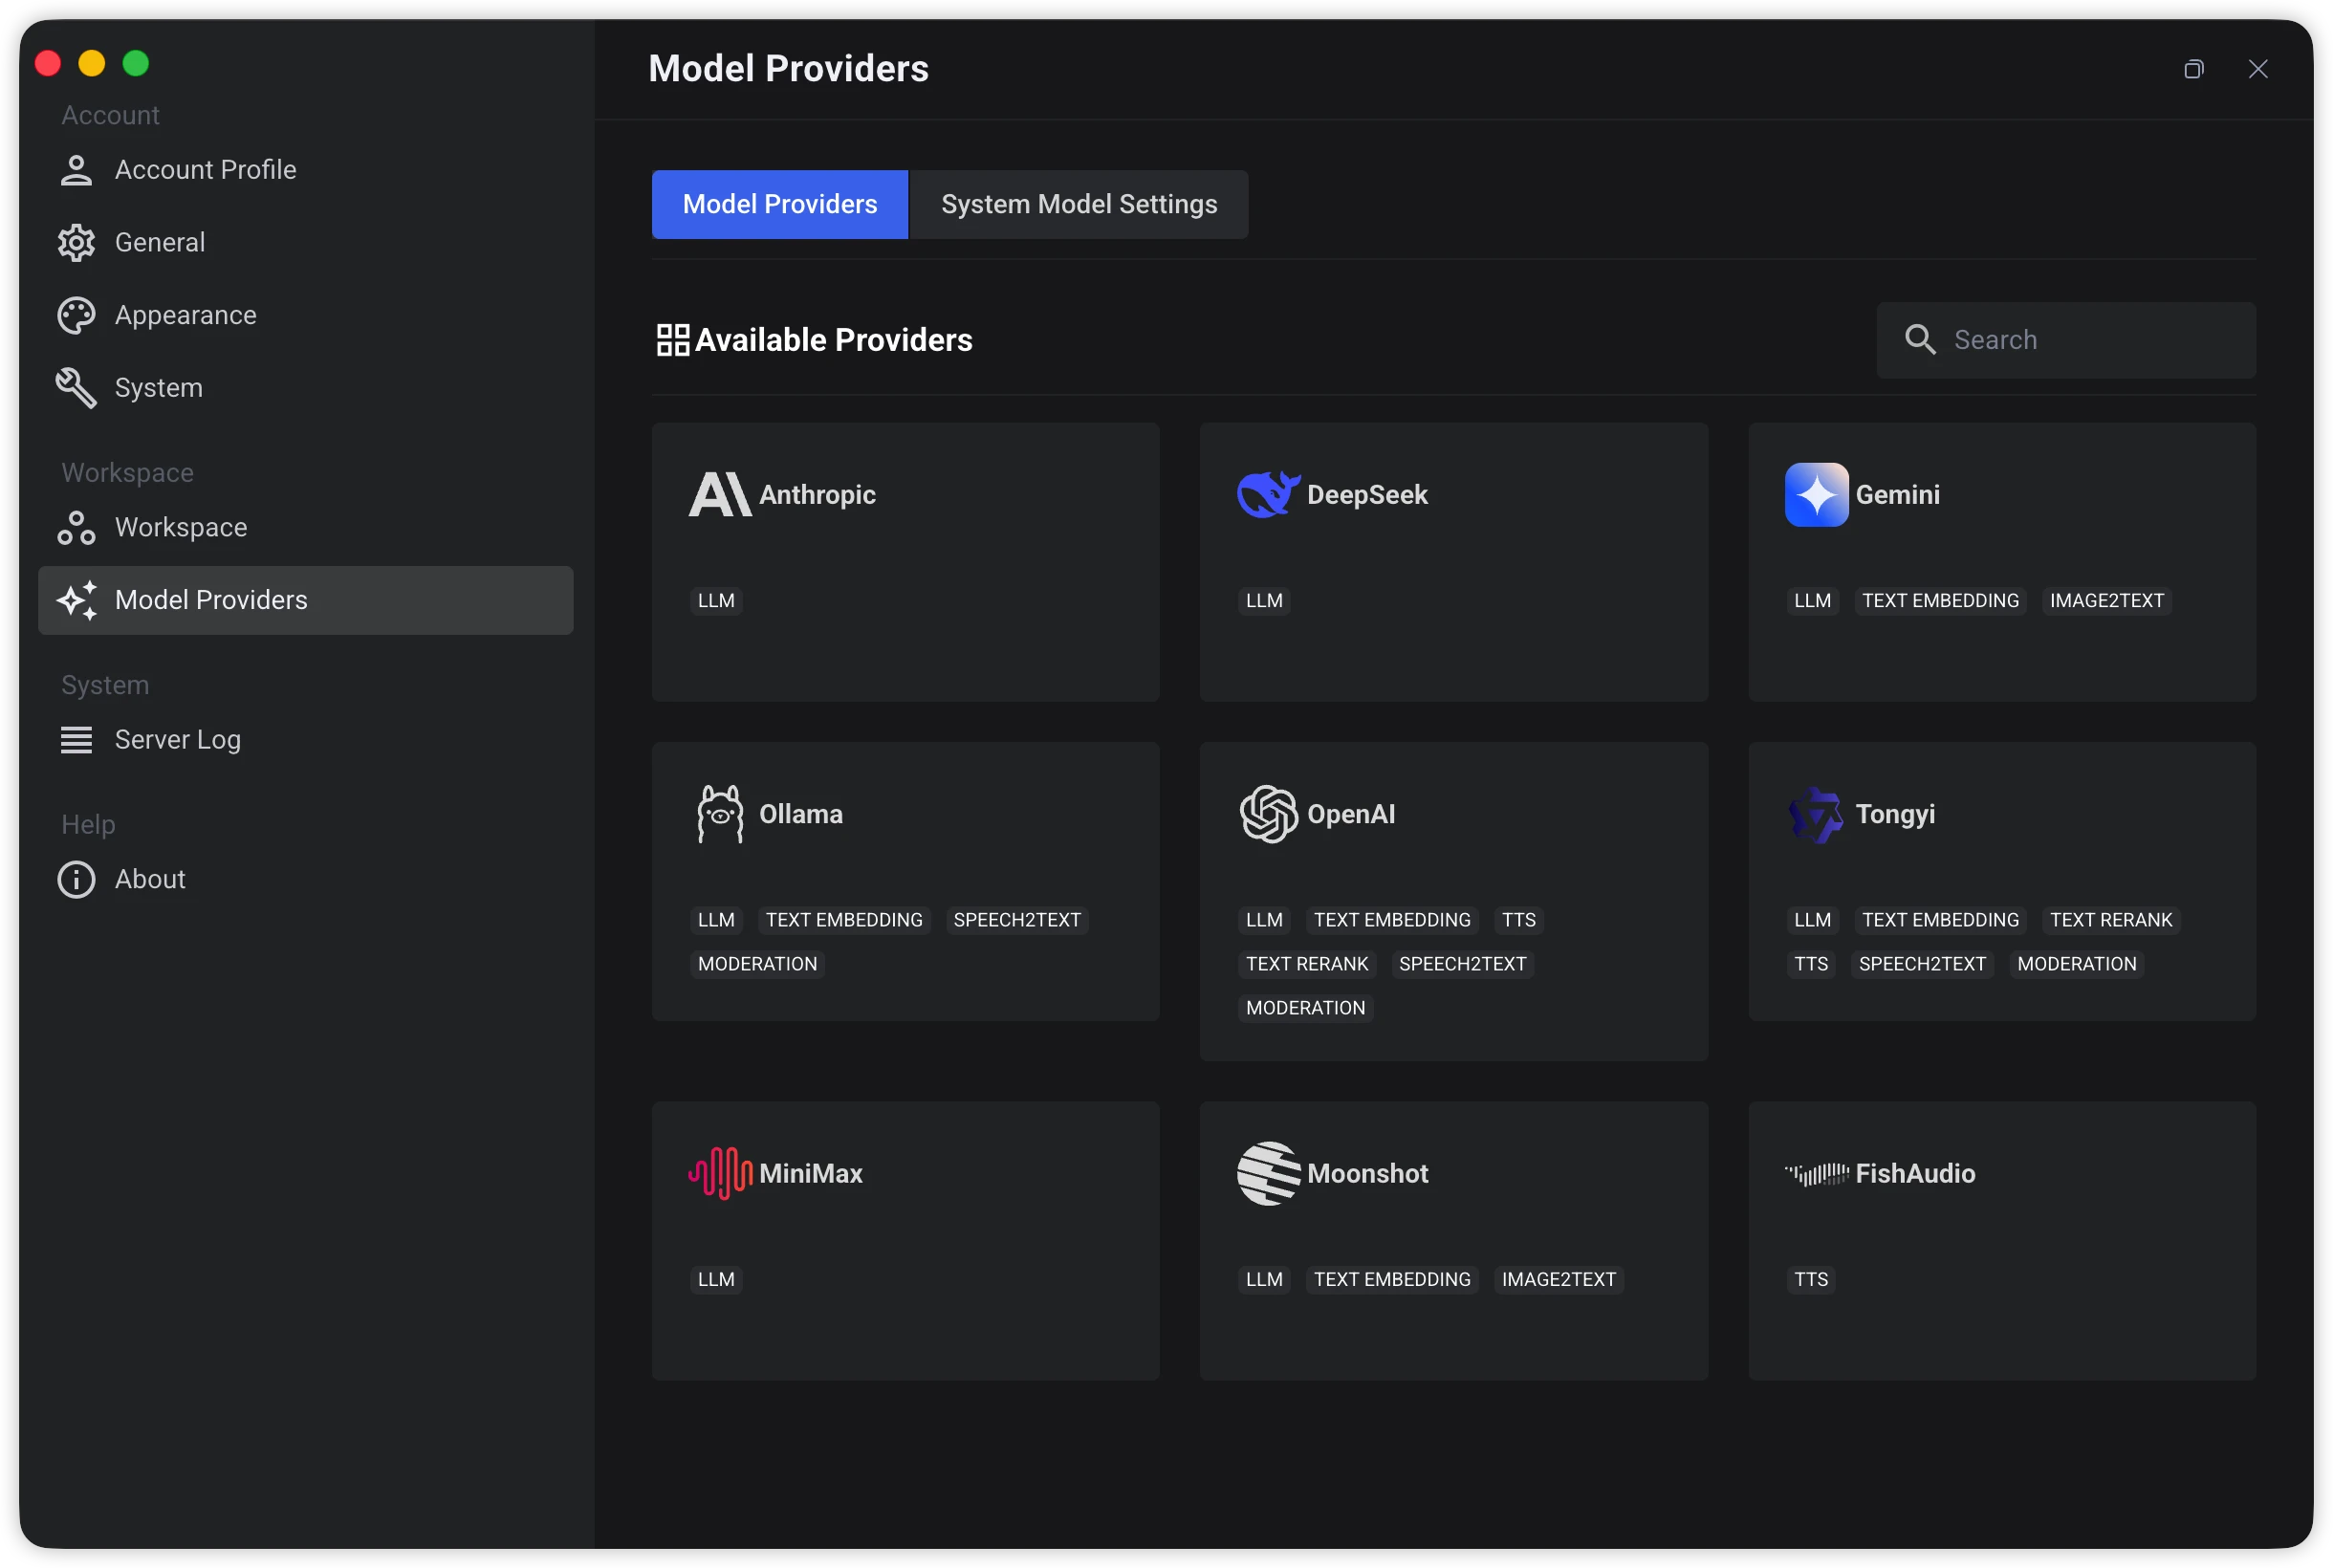This screenshot has width=2333, height=1568.
Task: Click the LLM tag on MiniMax
Action: (x=716, y=1280)
